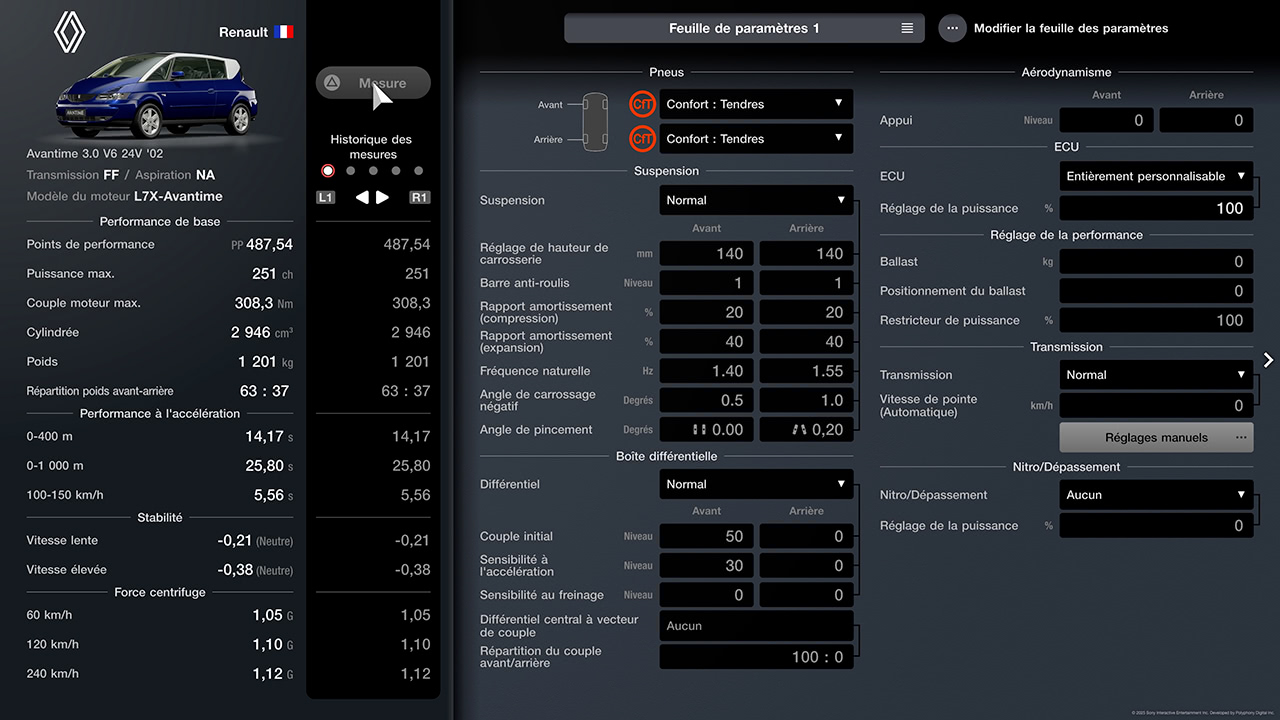Click the Mesure button
The height and width of the screenshot is (720, 1280).
point(373,83)
